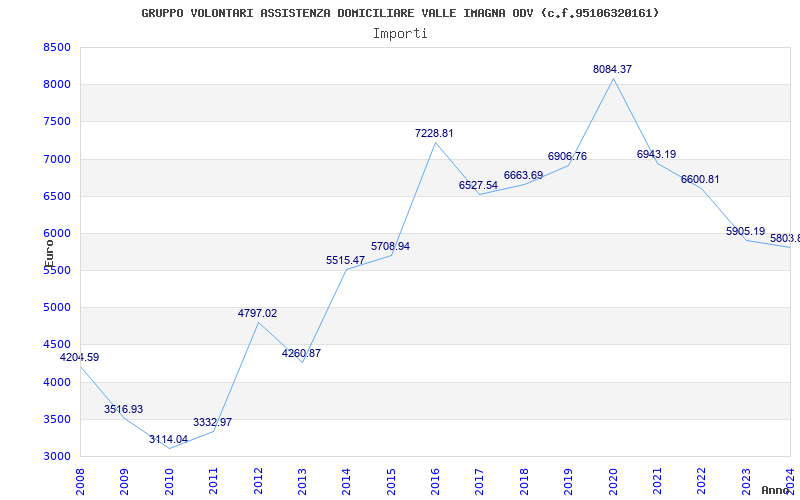Screen dimensions: 800x500
Task: Click the 4204.59 data label
Action: pos(80,358)
